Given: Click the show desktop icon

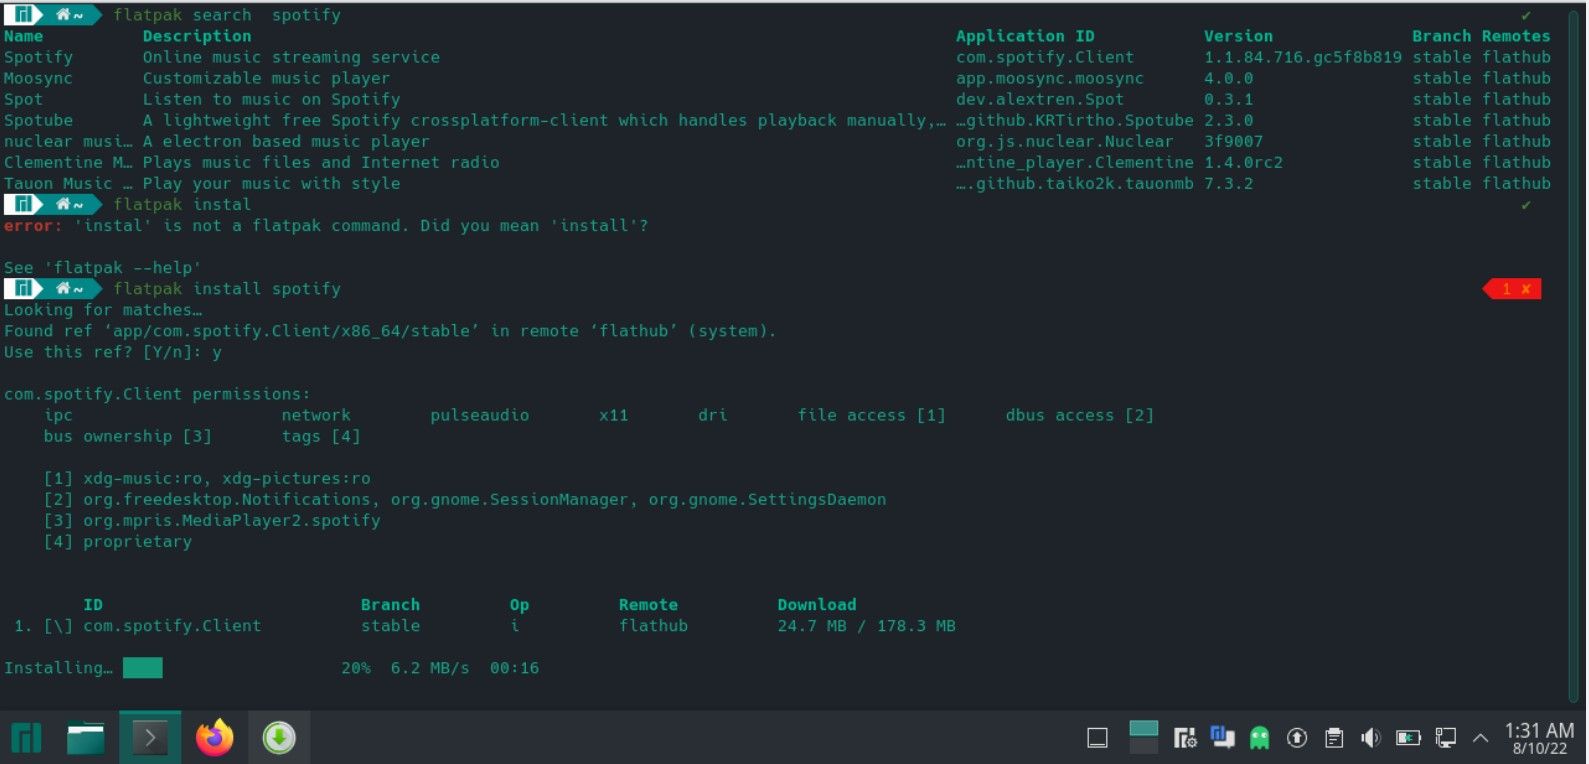Looking at the screenshot, I should click(1097, 738).
